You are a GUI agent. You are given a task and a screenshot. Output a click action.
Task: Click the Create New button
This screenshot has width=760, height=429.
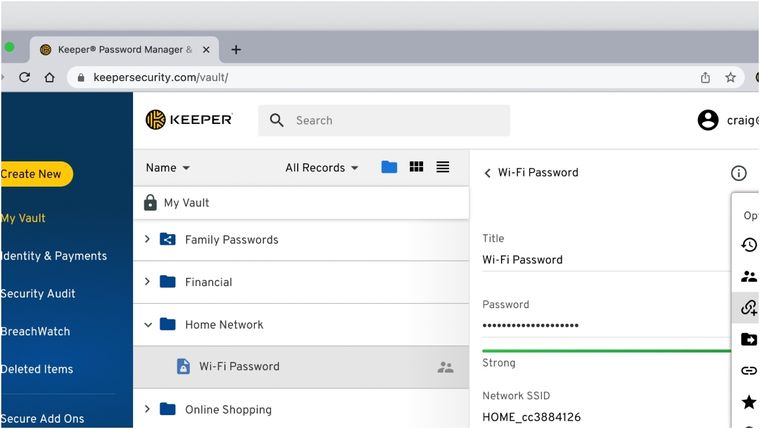[32, 174]
